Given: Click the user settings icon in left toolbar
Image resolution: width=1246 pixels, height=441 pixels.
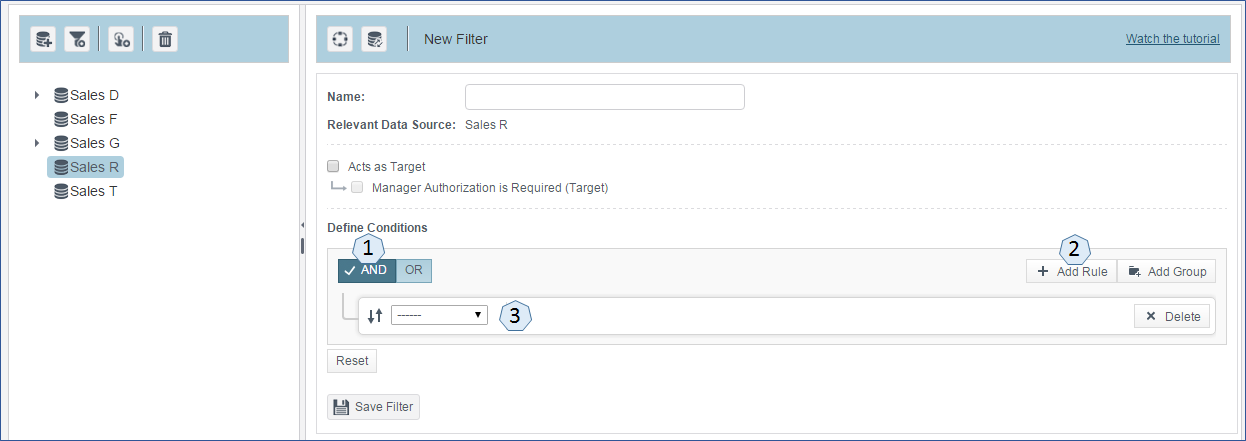Looking at the screenshot, I should [120, 39].
